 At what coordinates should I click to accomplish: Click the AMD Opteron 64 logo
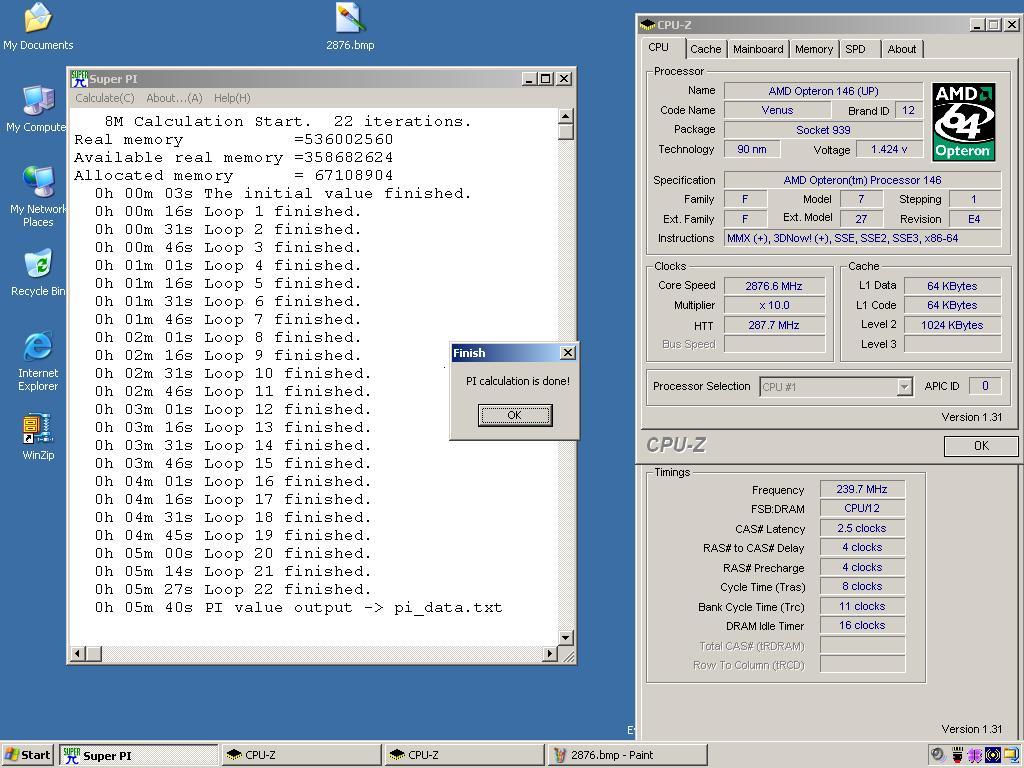(x=962, y=121)
